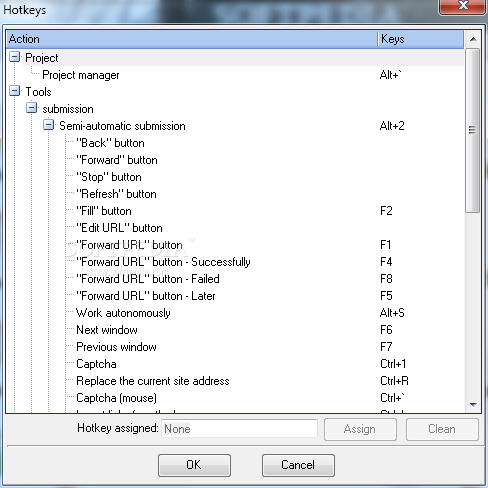The image size is (488, 488).
Task: Click the Ctrl+R hotkey value
Action: coord(394,381)
